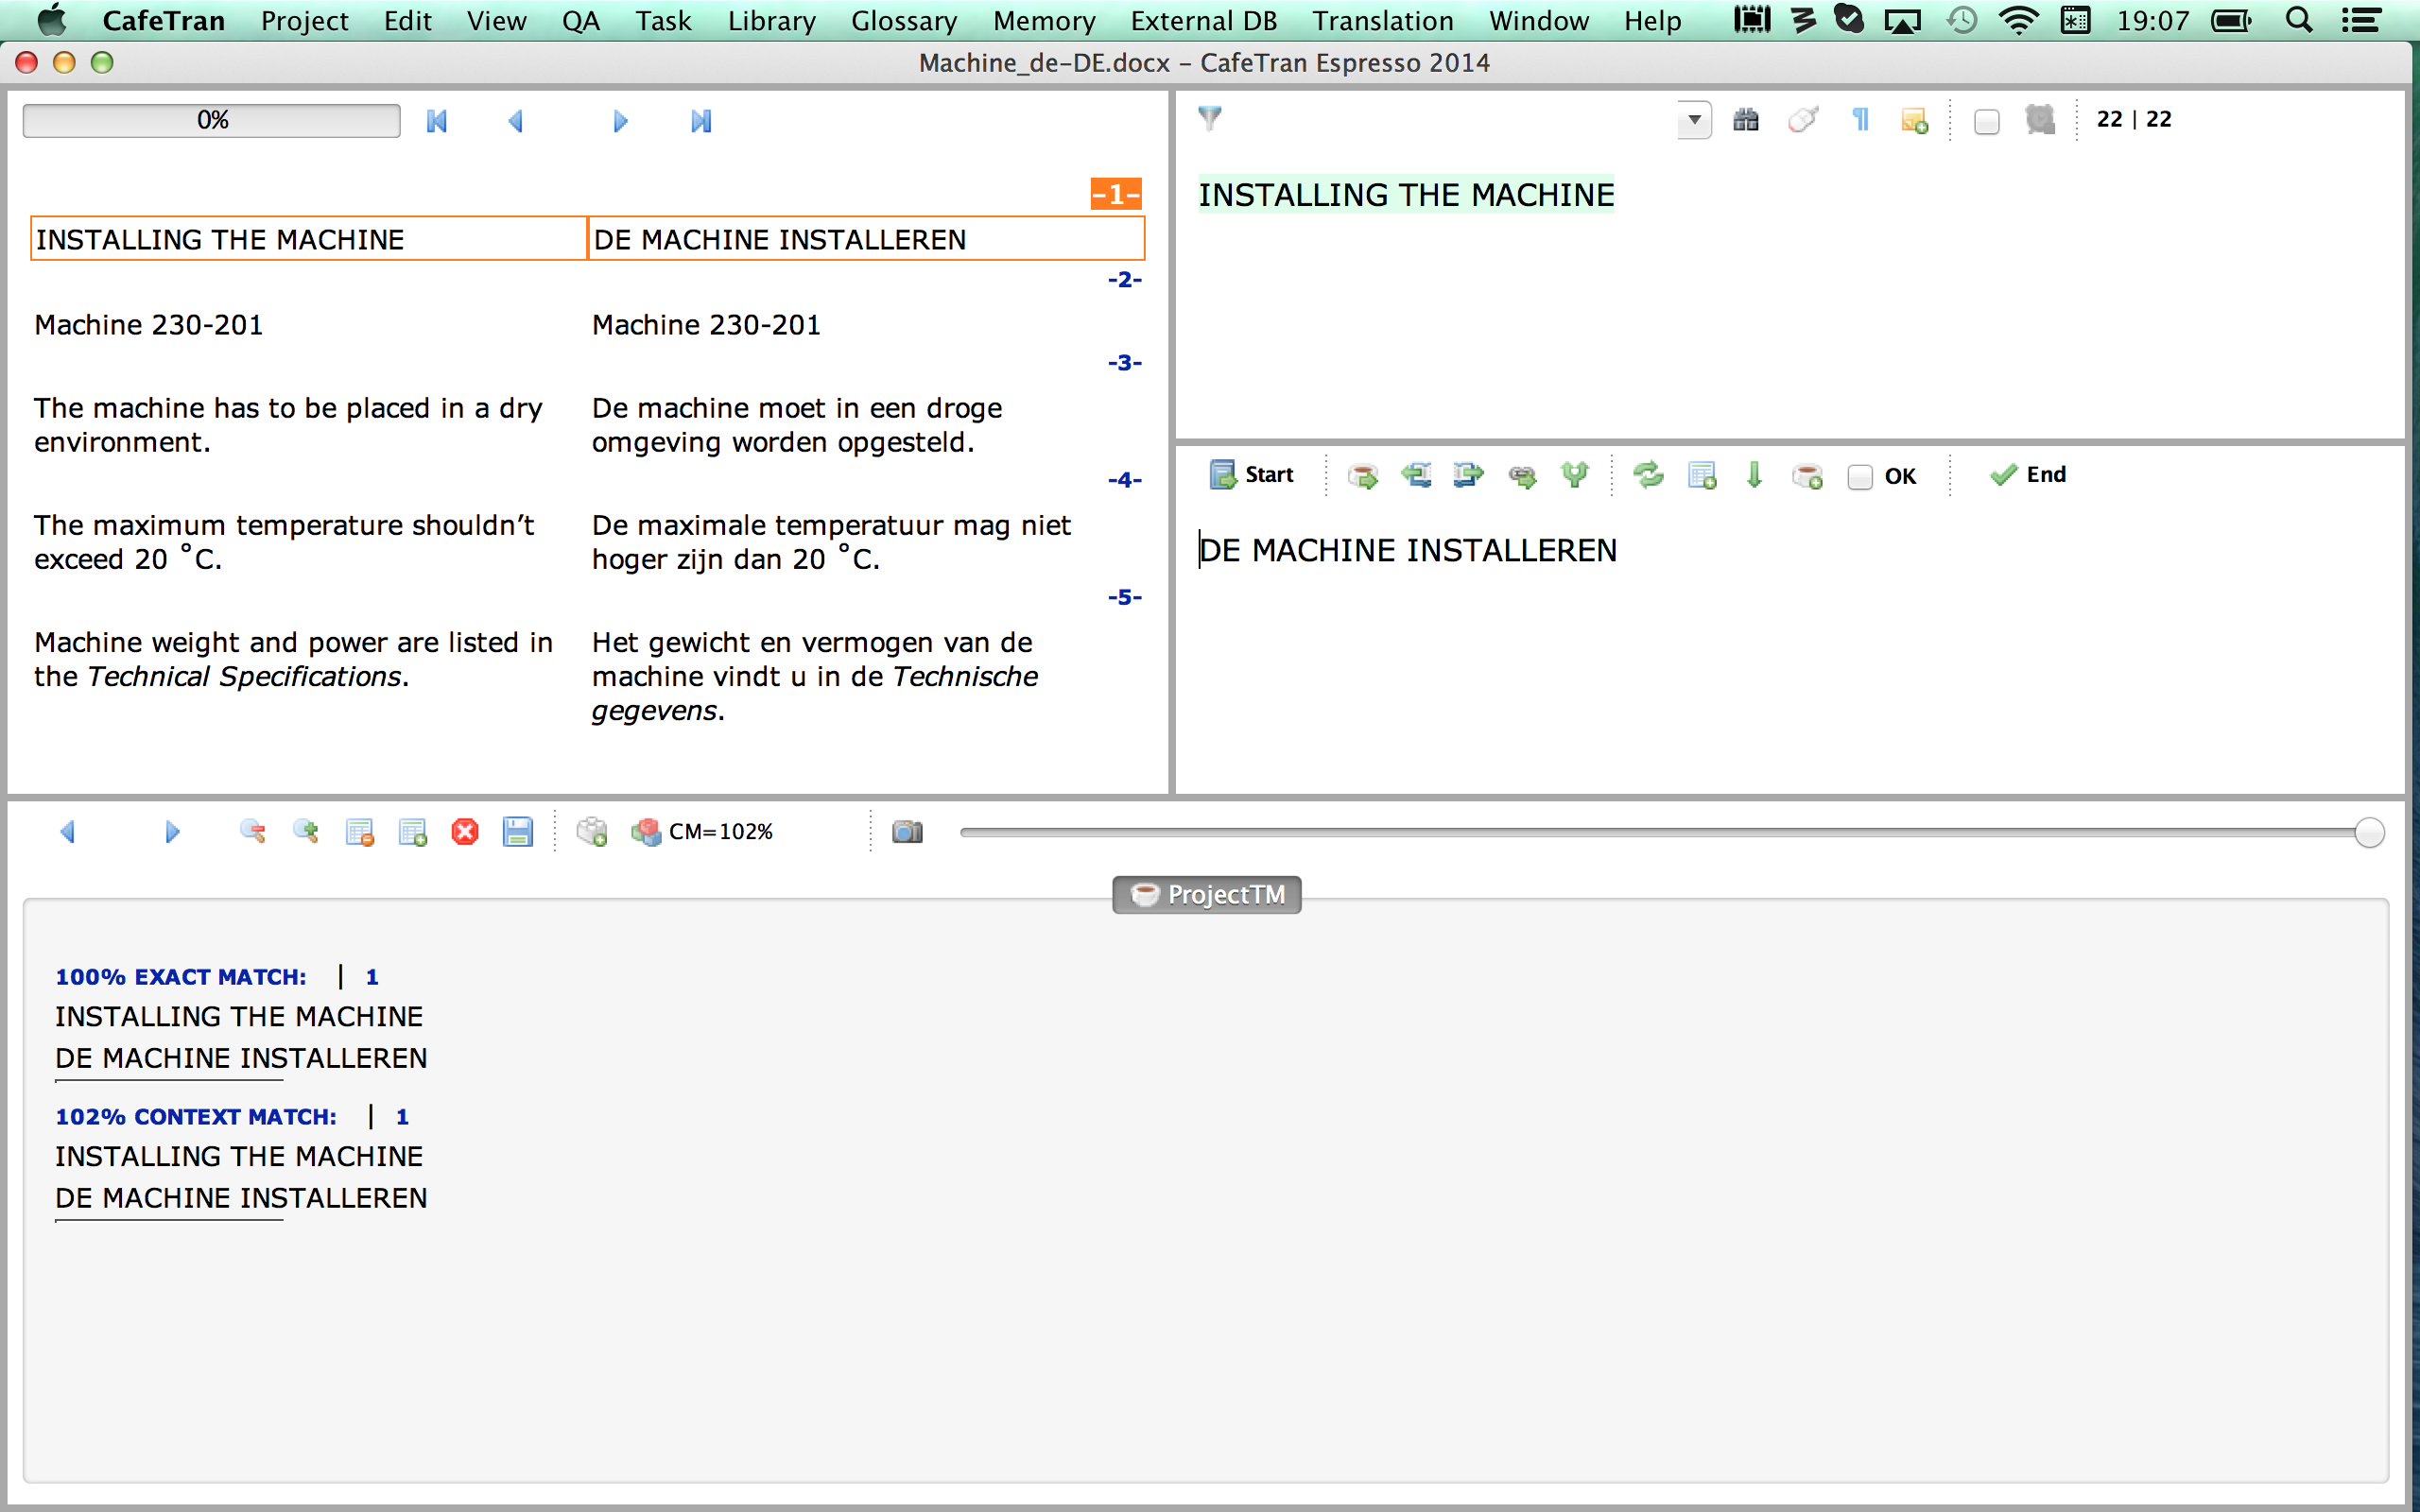
Task: Click the zoom in magnifier icon
Action: (305, 832)
